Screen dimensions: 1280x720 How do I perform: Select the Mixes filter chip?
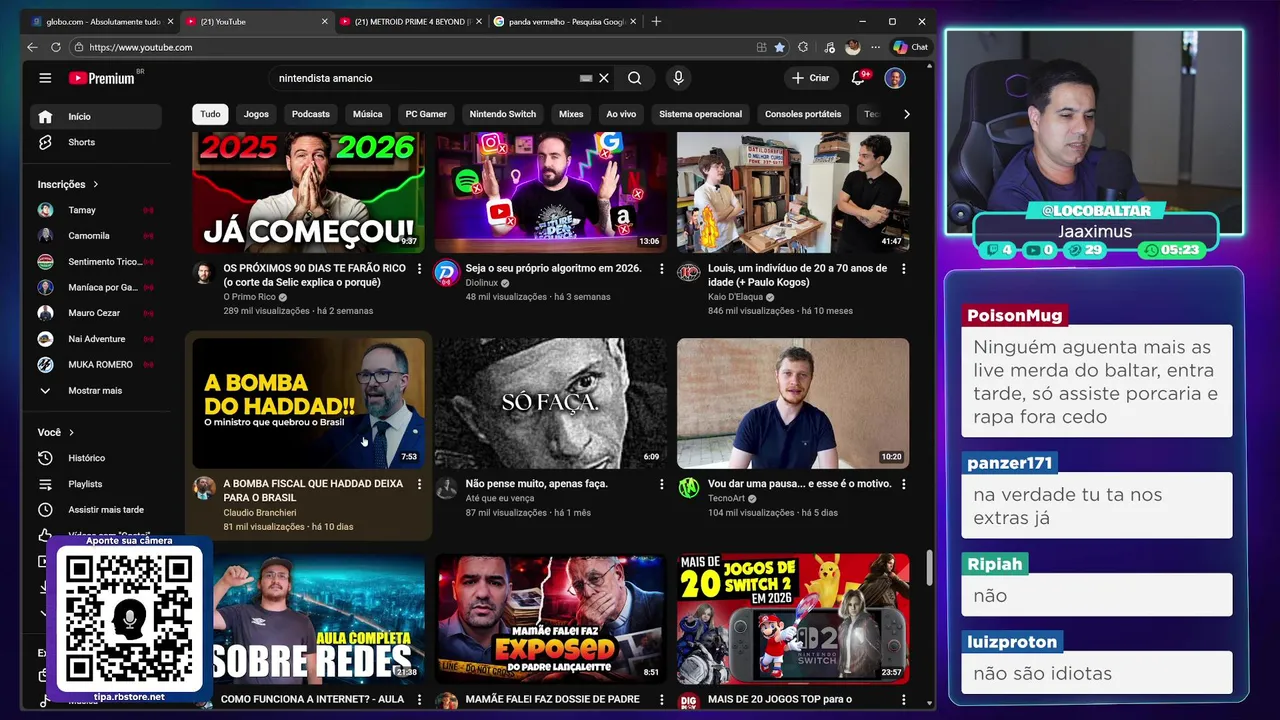pos(571,114)
